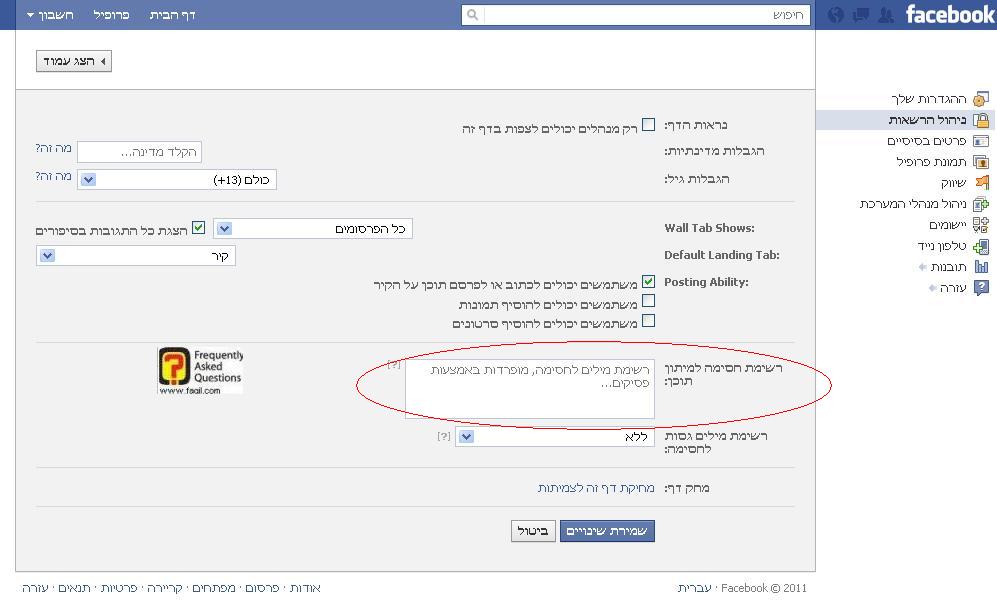The height and width of the screenshot is (609, 997).
Task: Check 'משתמשים יכולים להוסיף תמונות'
Action: click(649, 301)
